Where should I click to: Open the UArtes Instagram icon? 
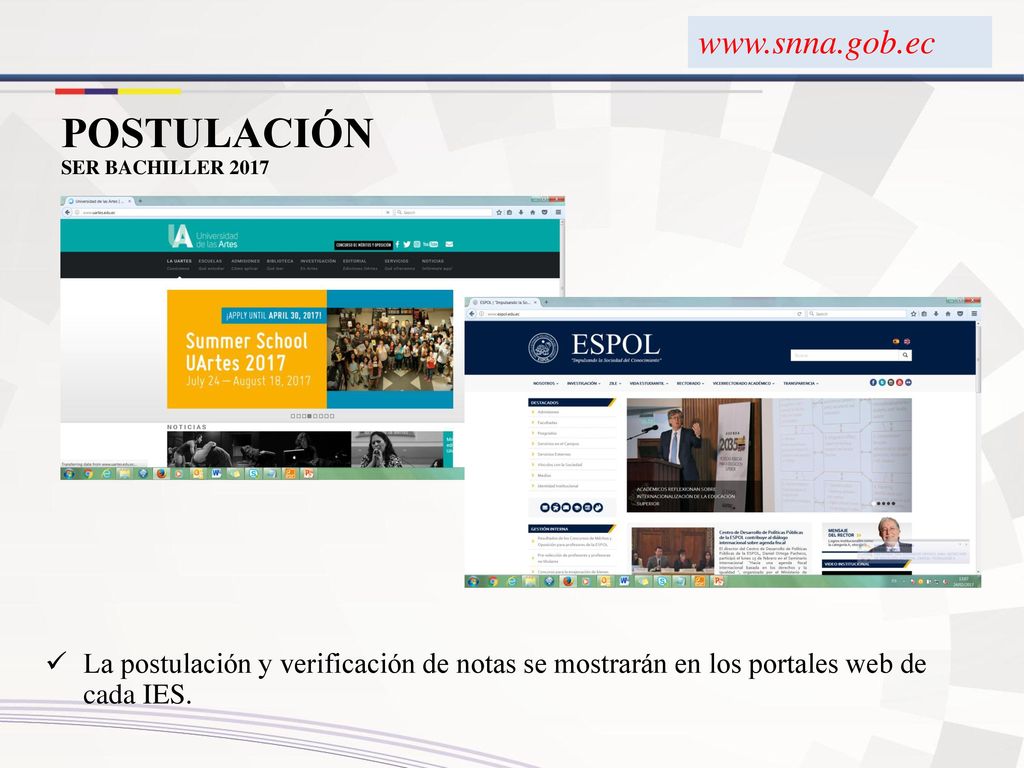coord(417,244)
